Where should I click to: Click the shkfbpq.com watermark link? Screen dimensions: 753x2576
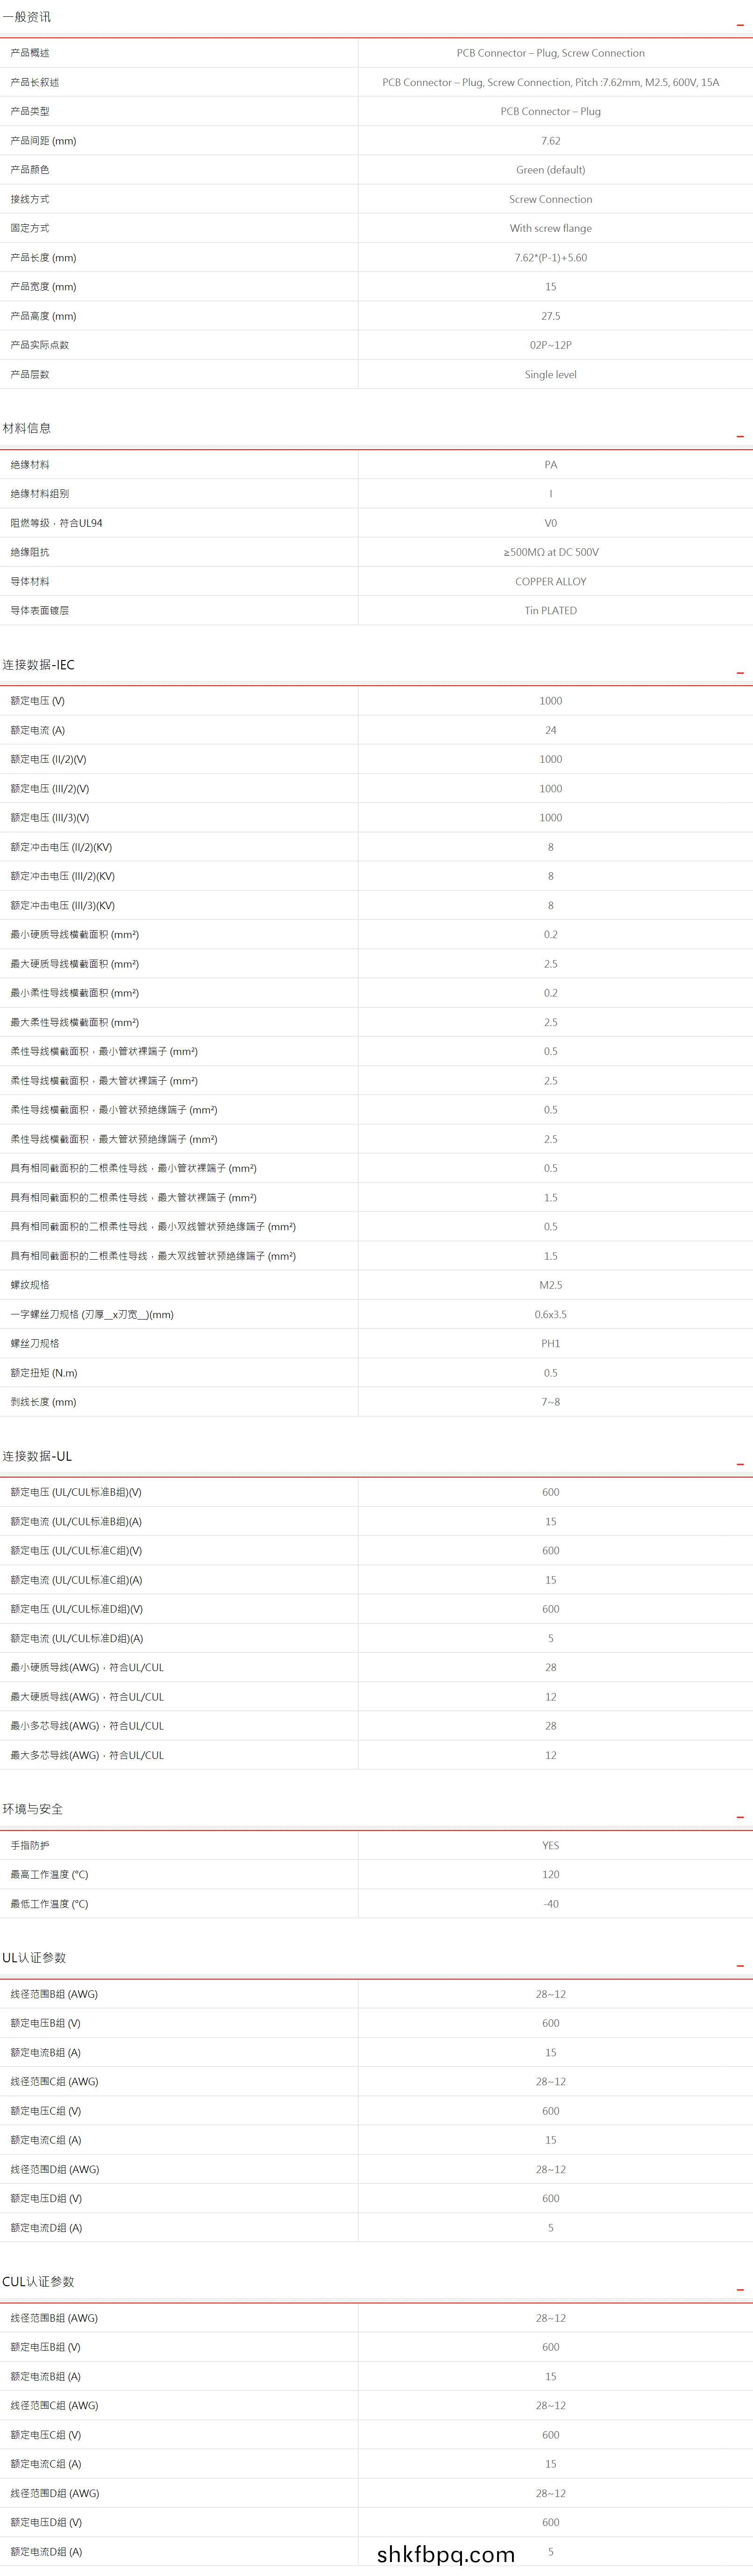pyautogui.click(x=446, y=2554)
